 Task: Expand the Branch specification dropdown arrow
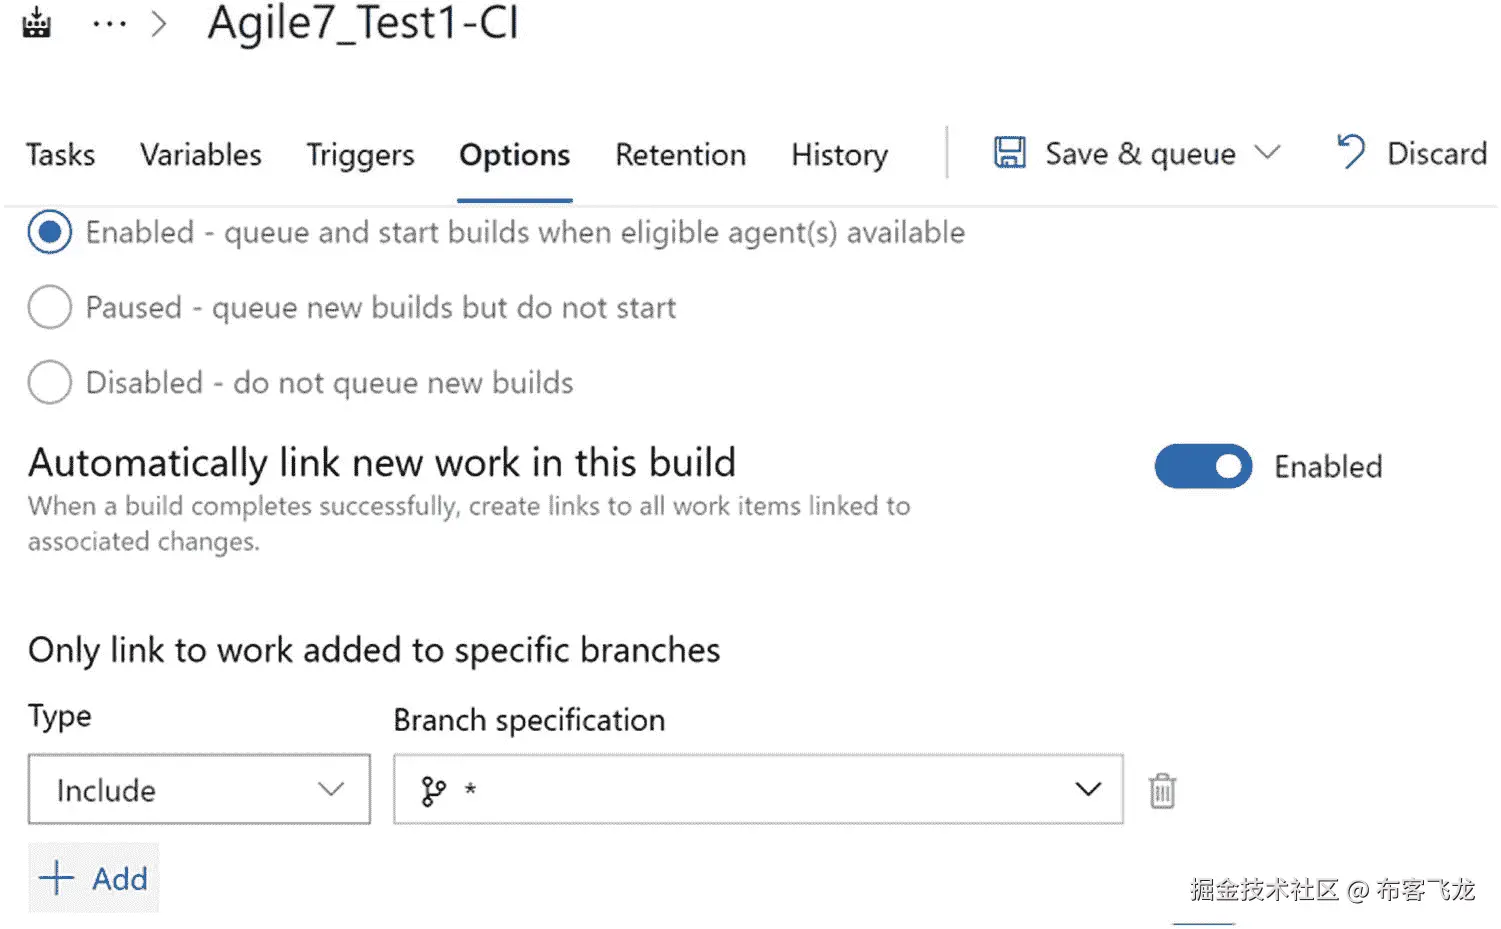[1088, 790]
